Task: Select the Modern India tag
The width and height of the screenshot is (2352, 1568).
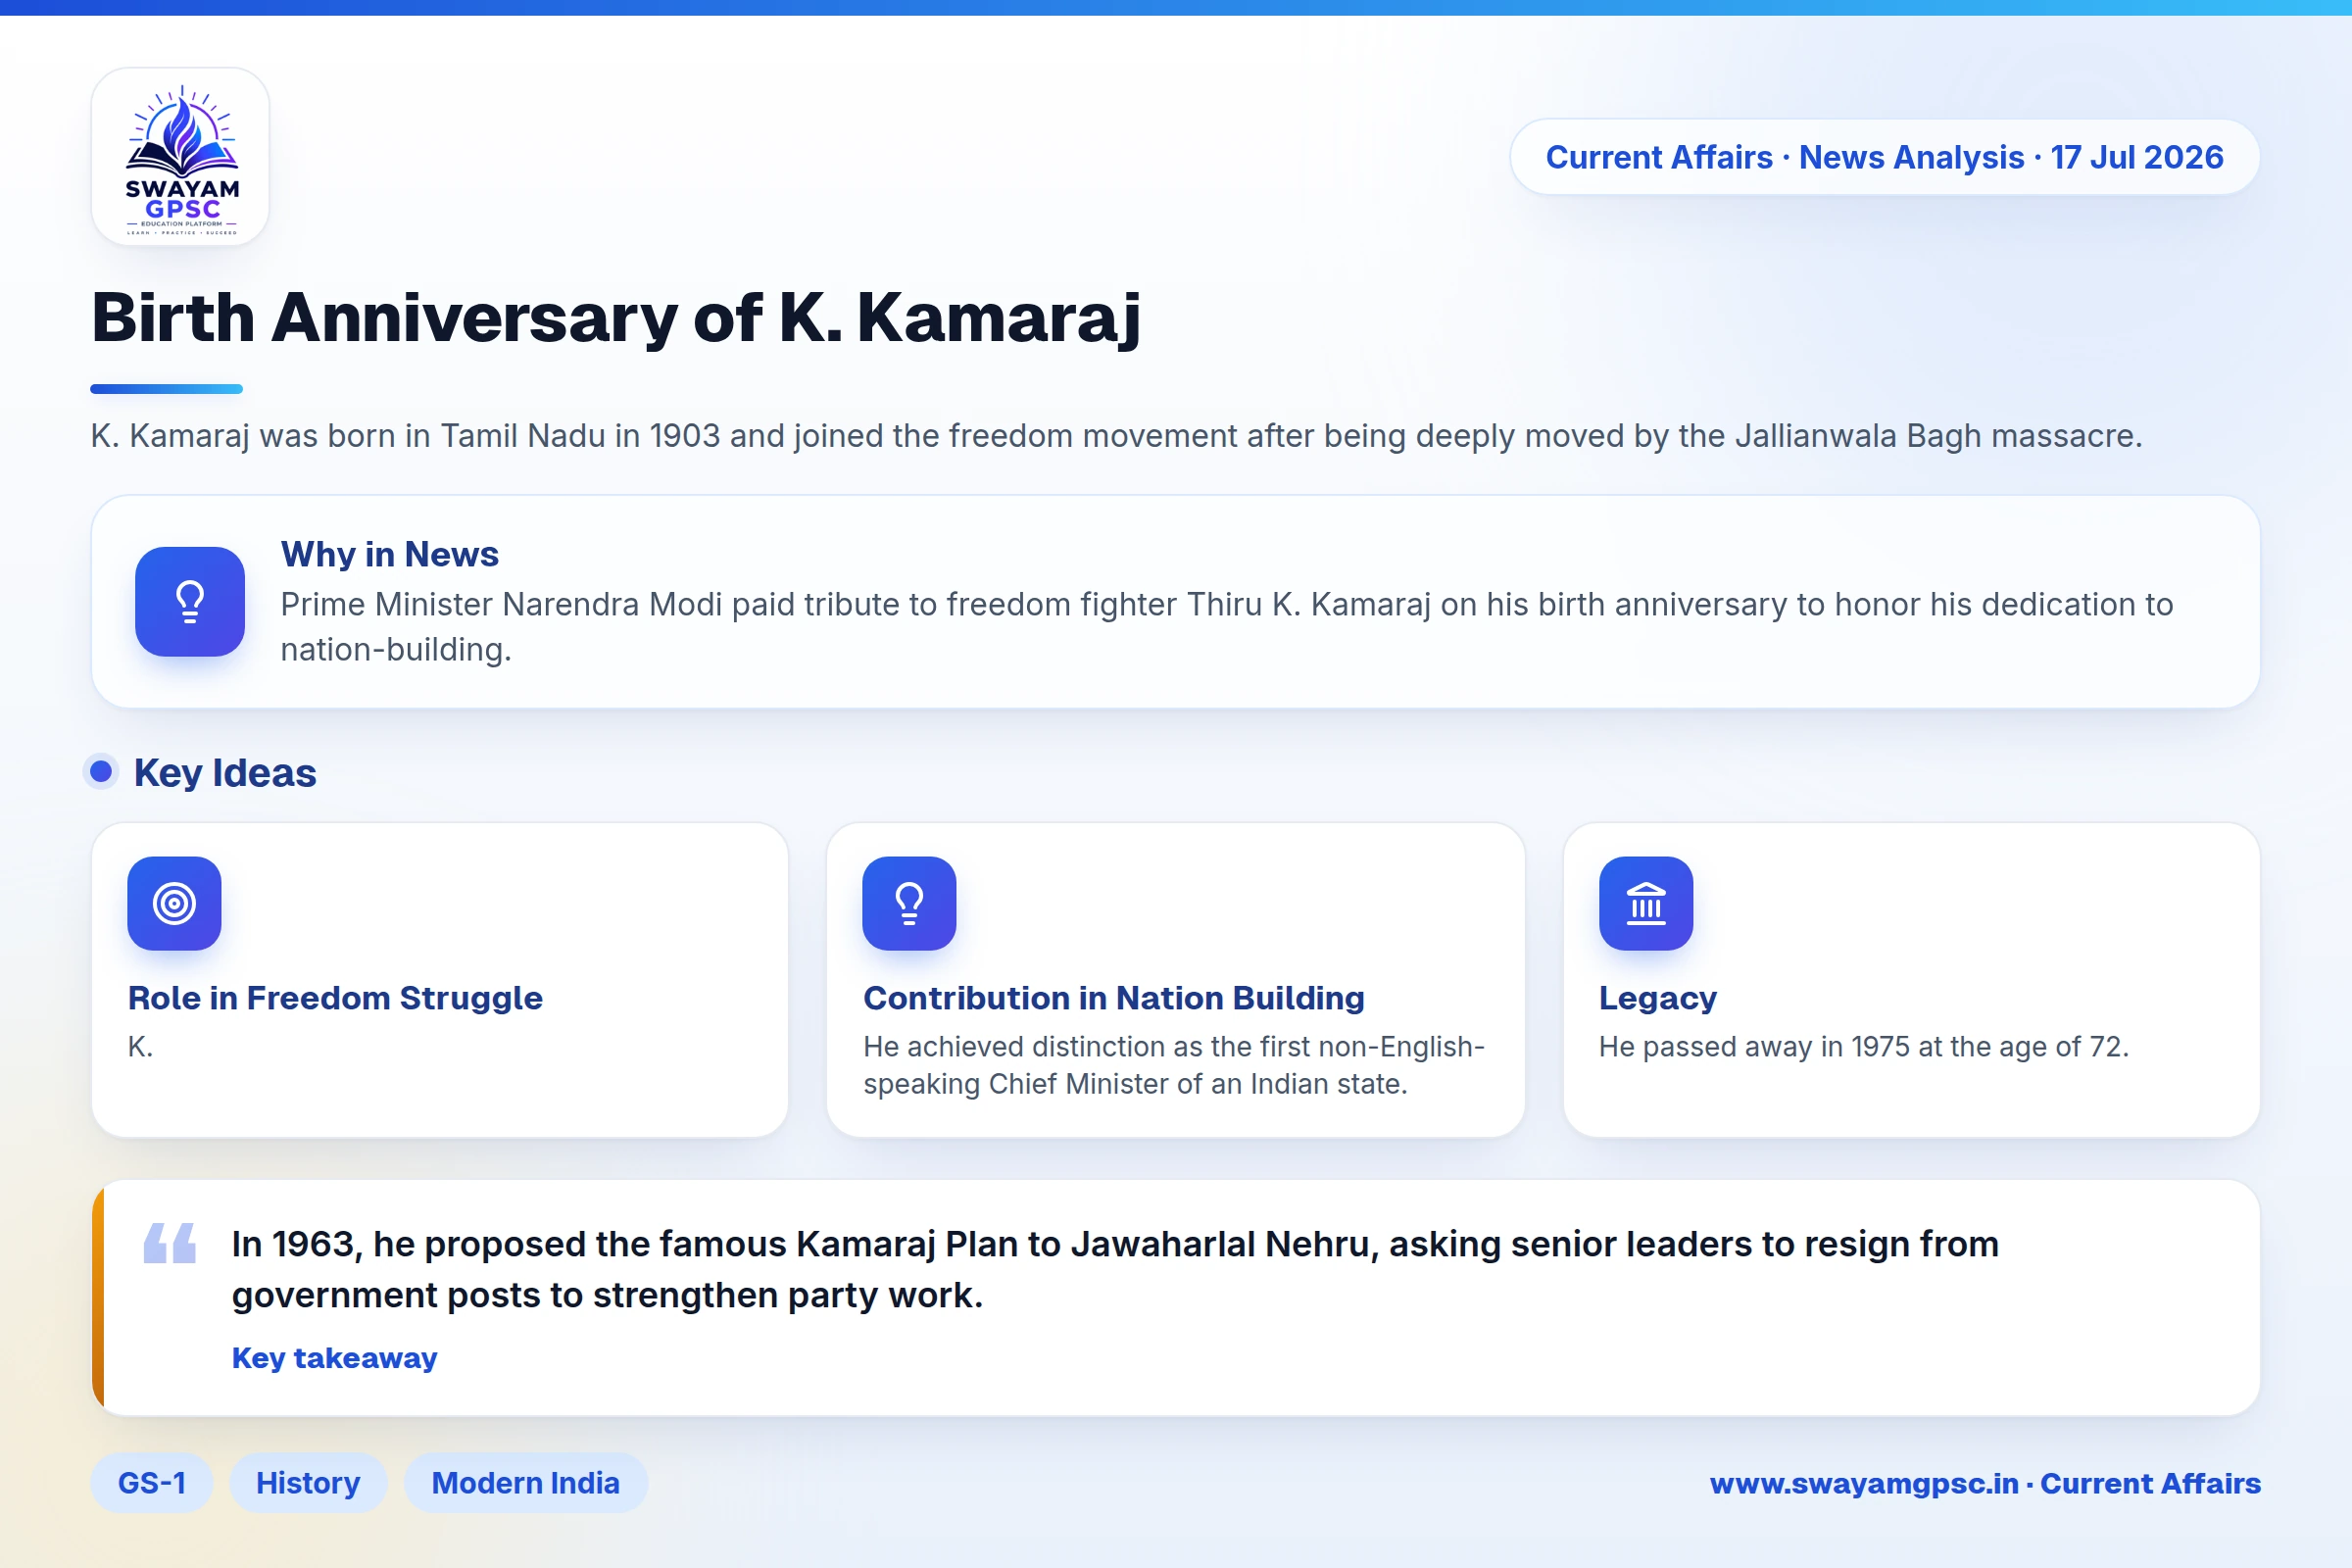Action: tap(526, 1483)
